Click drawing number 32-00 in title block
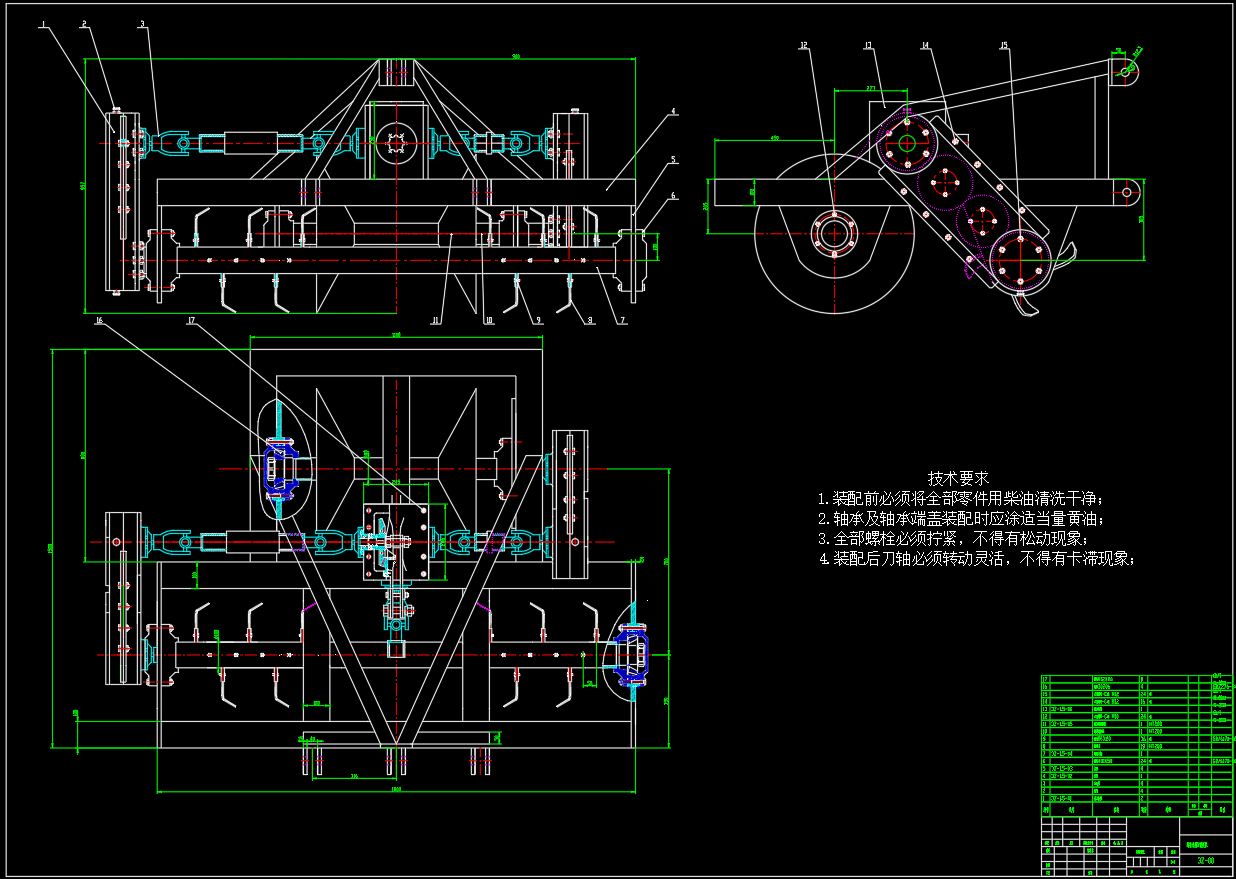Image resolution: width=1236 pixels, height=879 pixels. pos(1205,859)
